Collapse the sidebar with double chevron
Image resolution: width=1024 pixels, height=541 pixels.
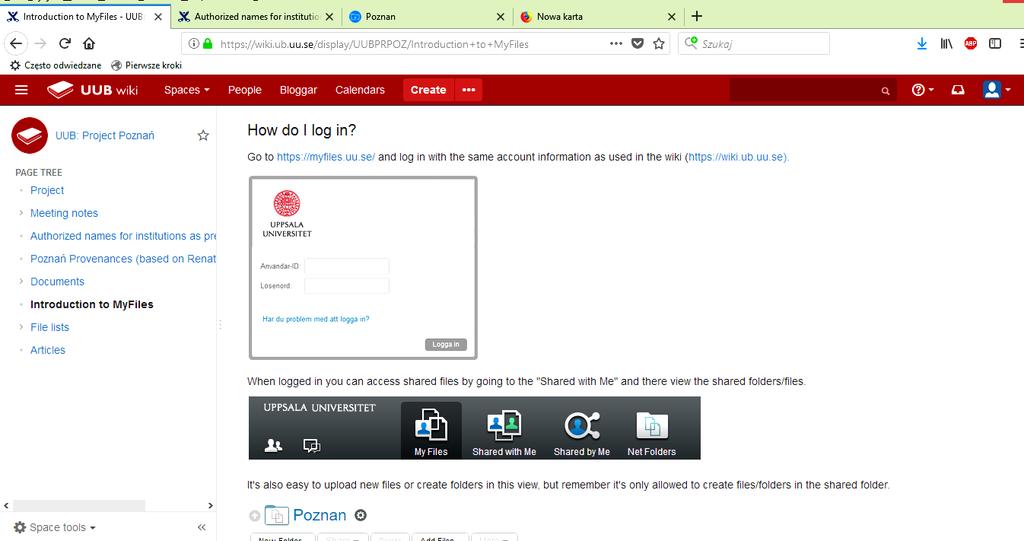click(x=202, y=527)
